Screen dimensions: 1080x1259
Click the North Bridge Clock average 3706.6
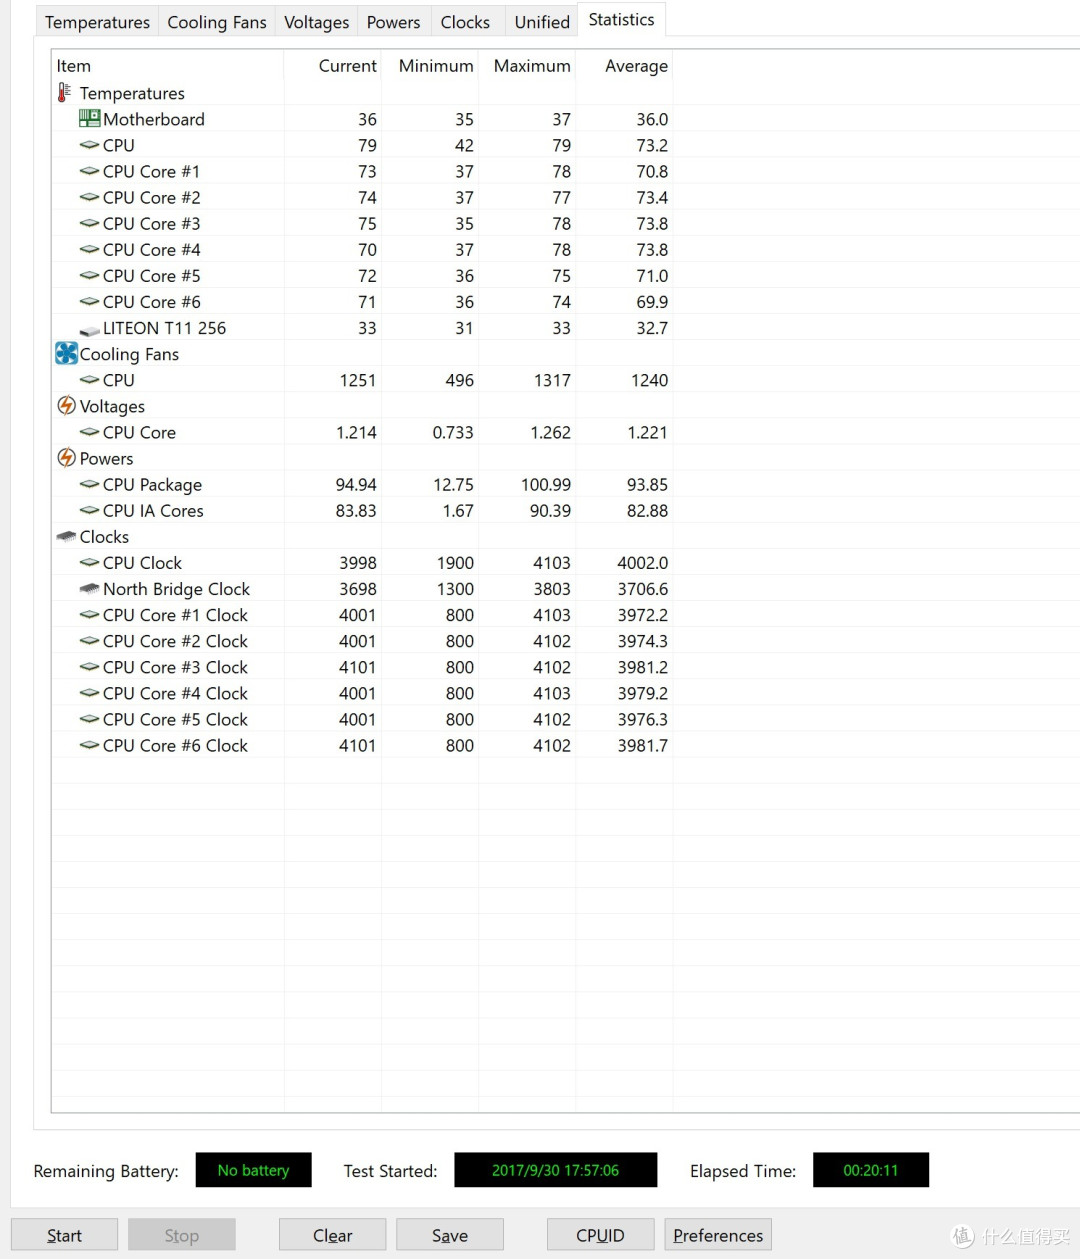(643, 589)
